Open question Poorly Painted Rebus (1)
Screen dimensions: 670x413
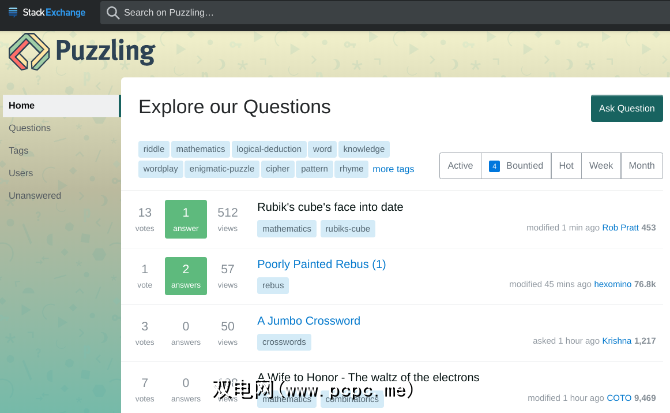point(321,264)
